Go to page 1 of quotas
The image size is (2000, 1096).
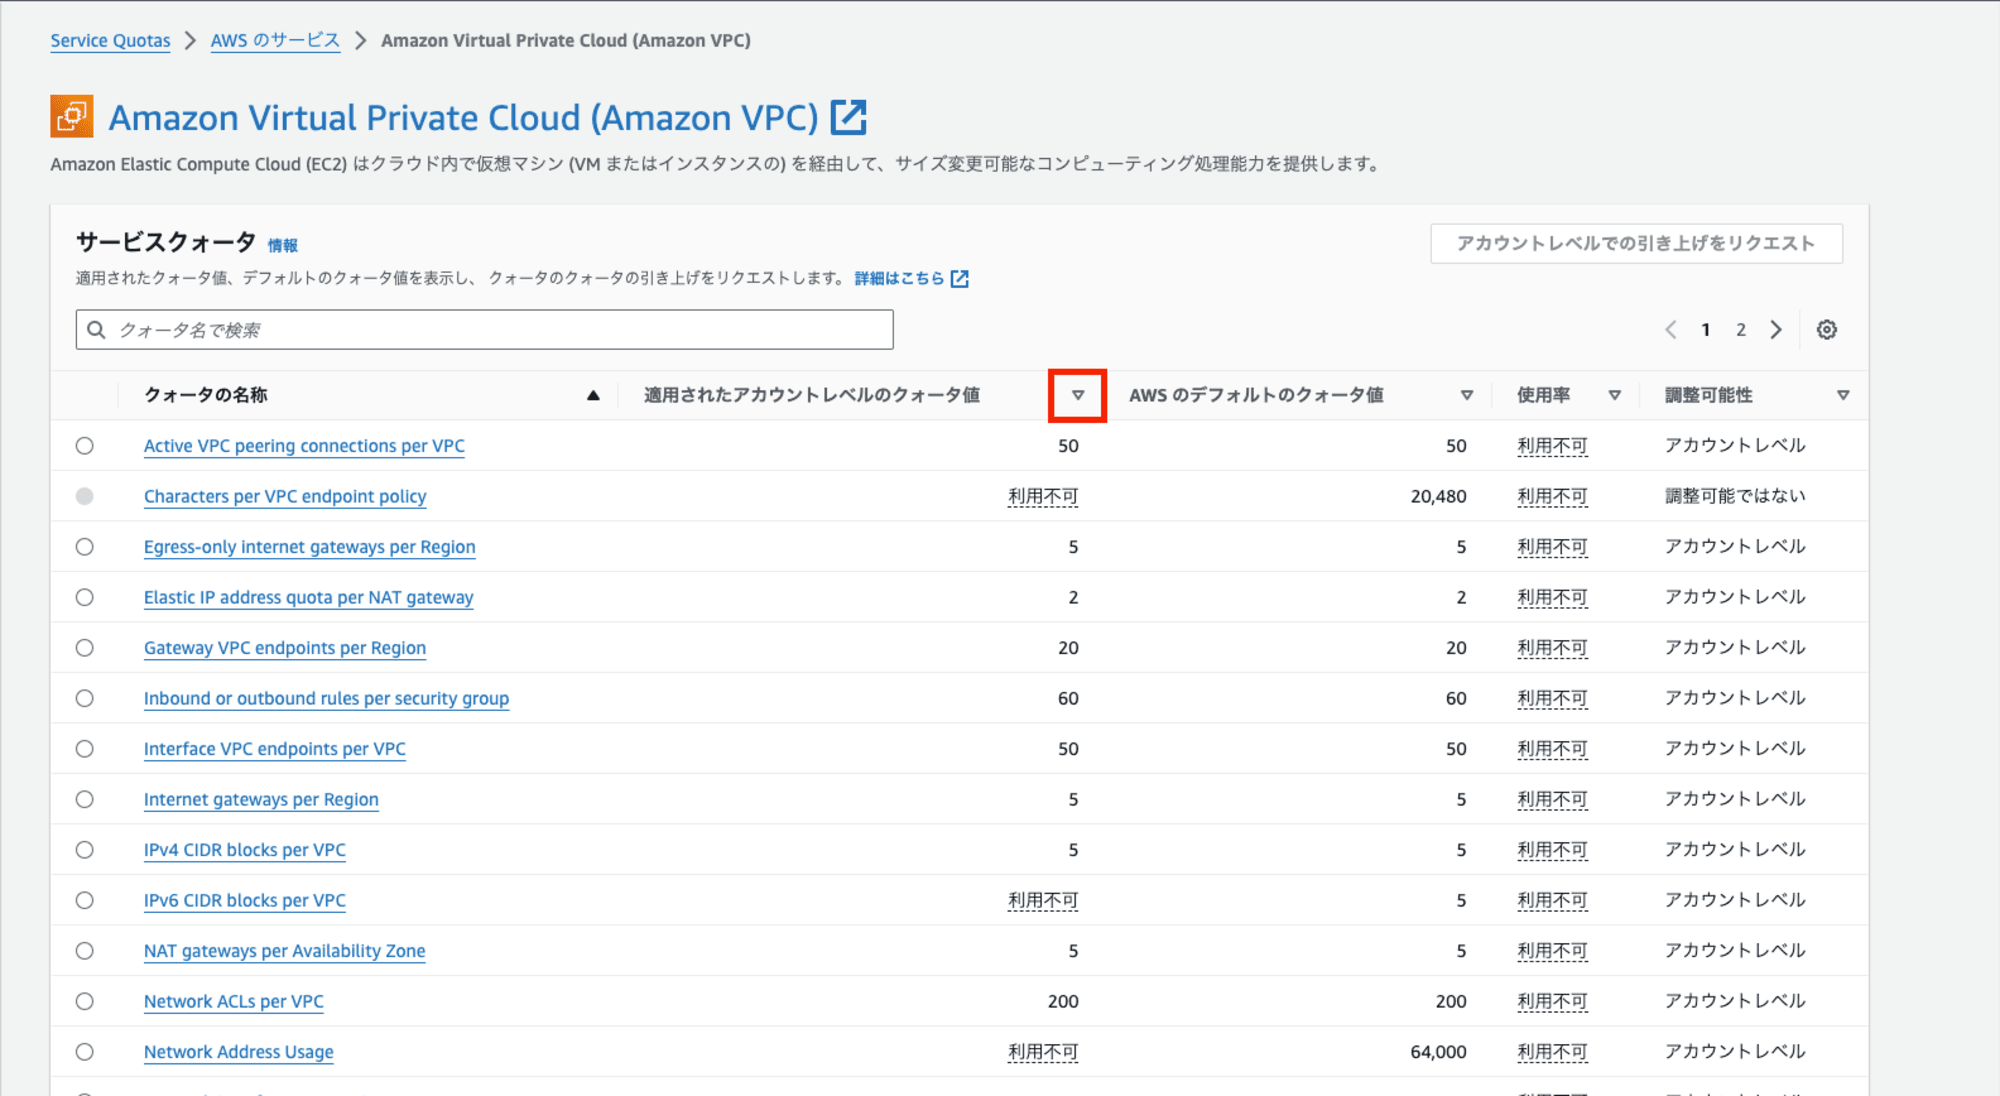pos(1706,330)
